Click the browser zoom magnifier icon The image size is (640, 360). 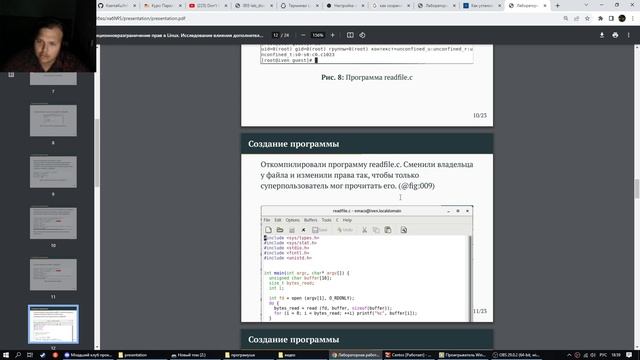click(x=566, y=18)
